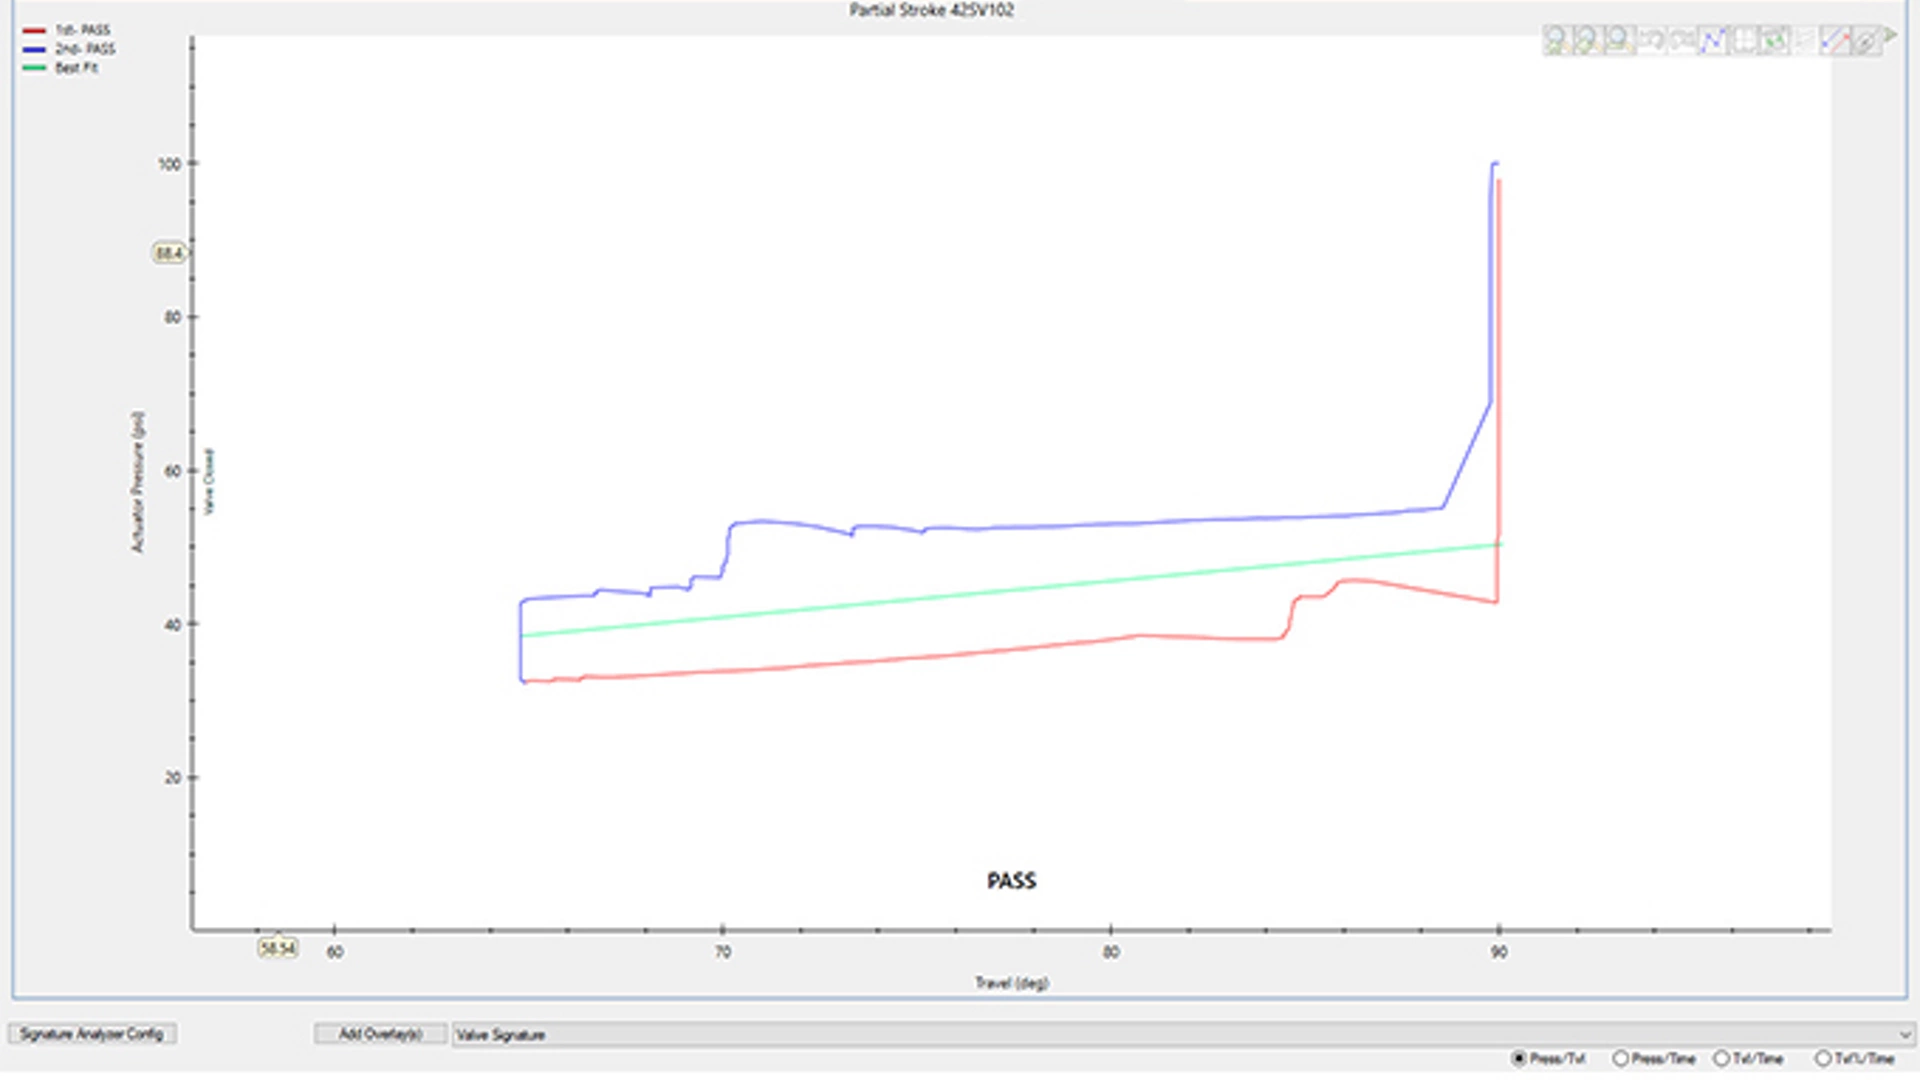Select the Press/Tvl radio button
1920x1080 pixels.
pos(1519,1058)
